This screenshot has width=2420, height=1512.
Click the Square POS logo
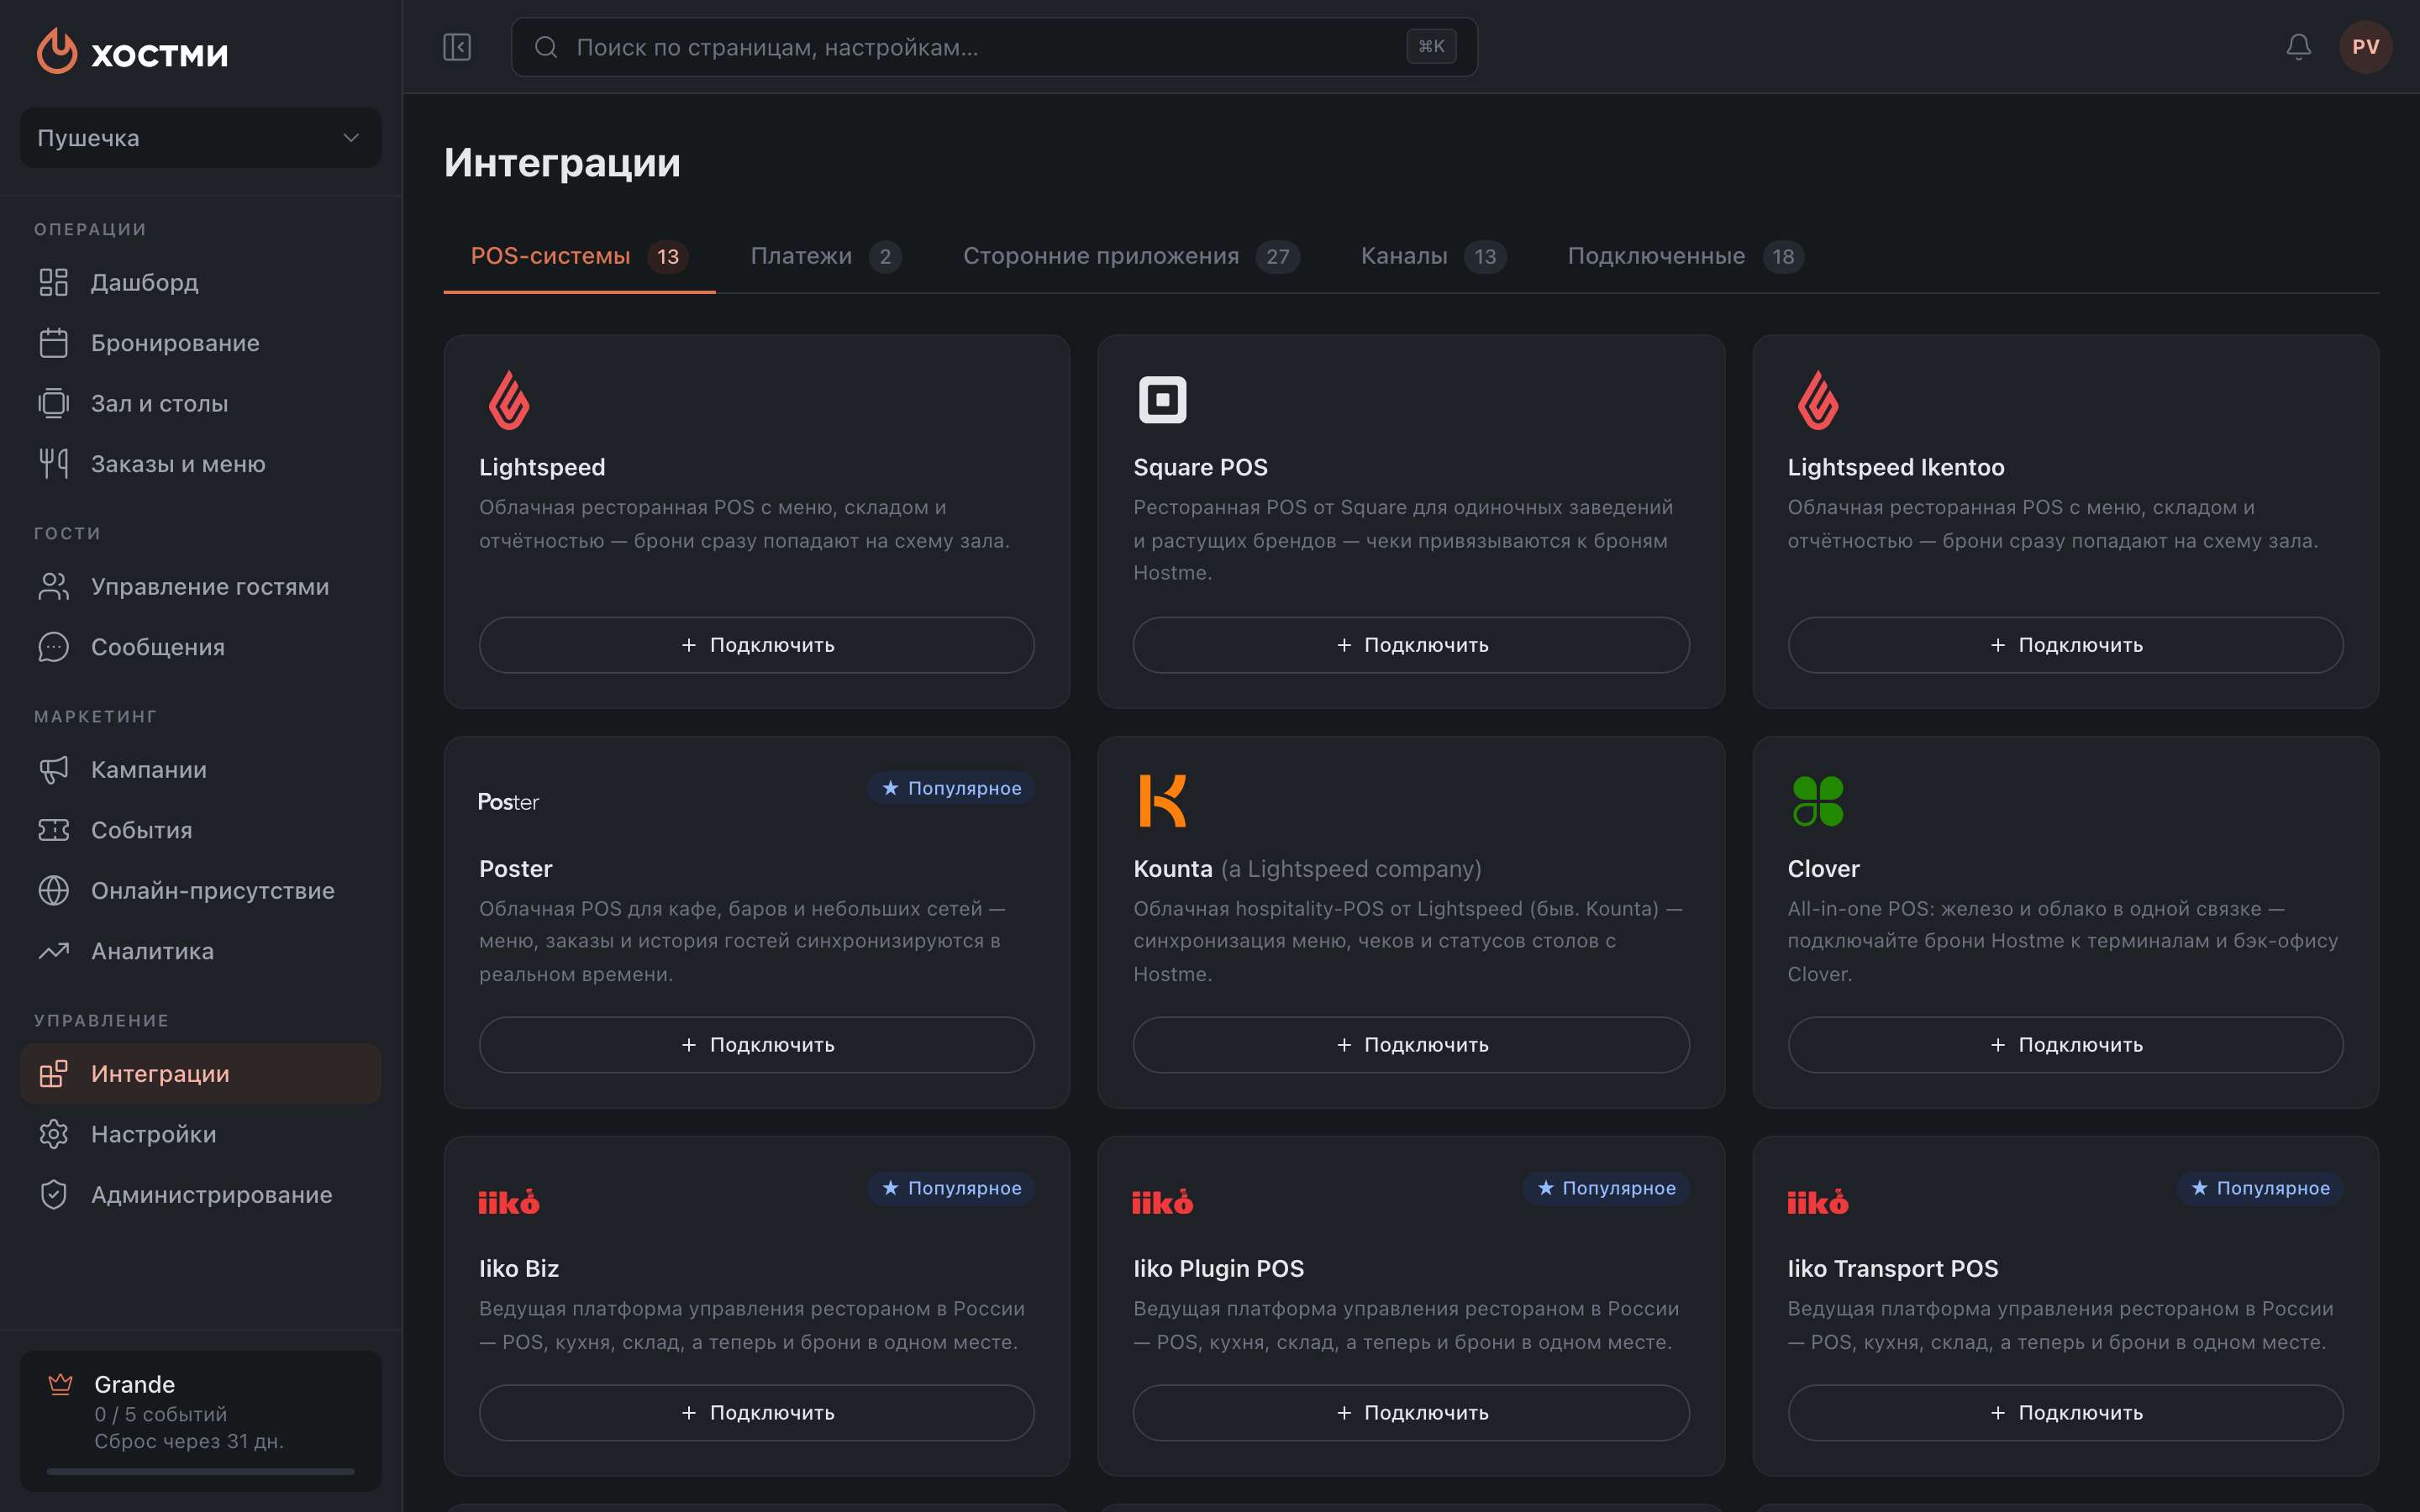tap(1162, 400)
